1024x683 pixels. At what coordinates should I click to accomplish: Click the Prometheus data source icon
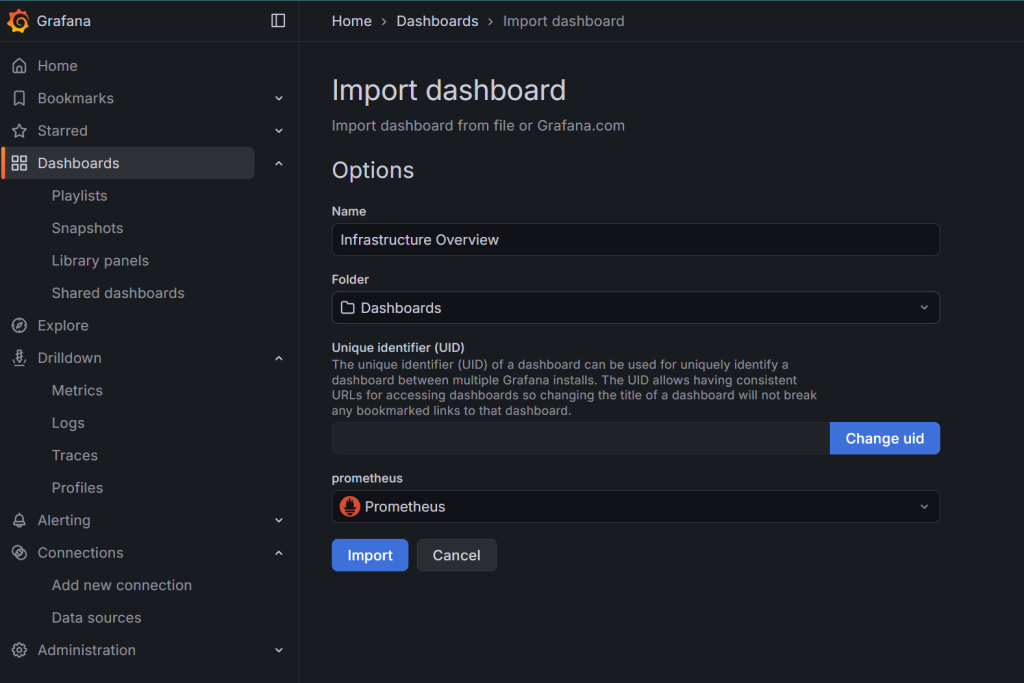[349, 506]
